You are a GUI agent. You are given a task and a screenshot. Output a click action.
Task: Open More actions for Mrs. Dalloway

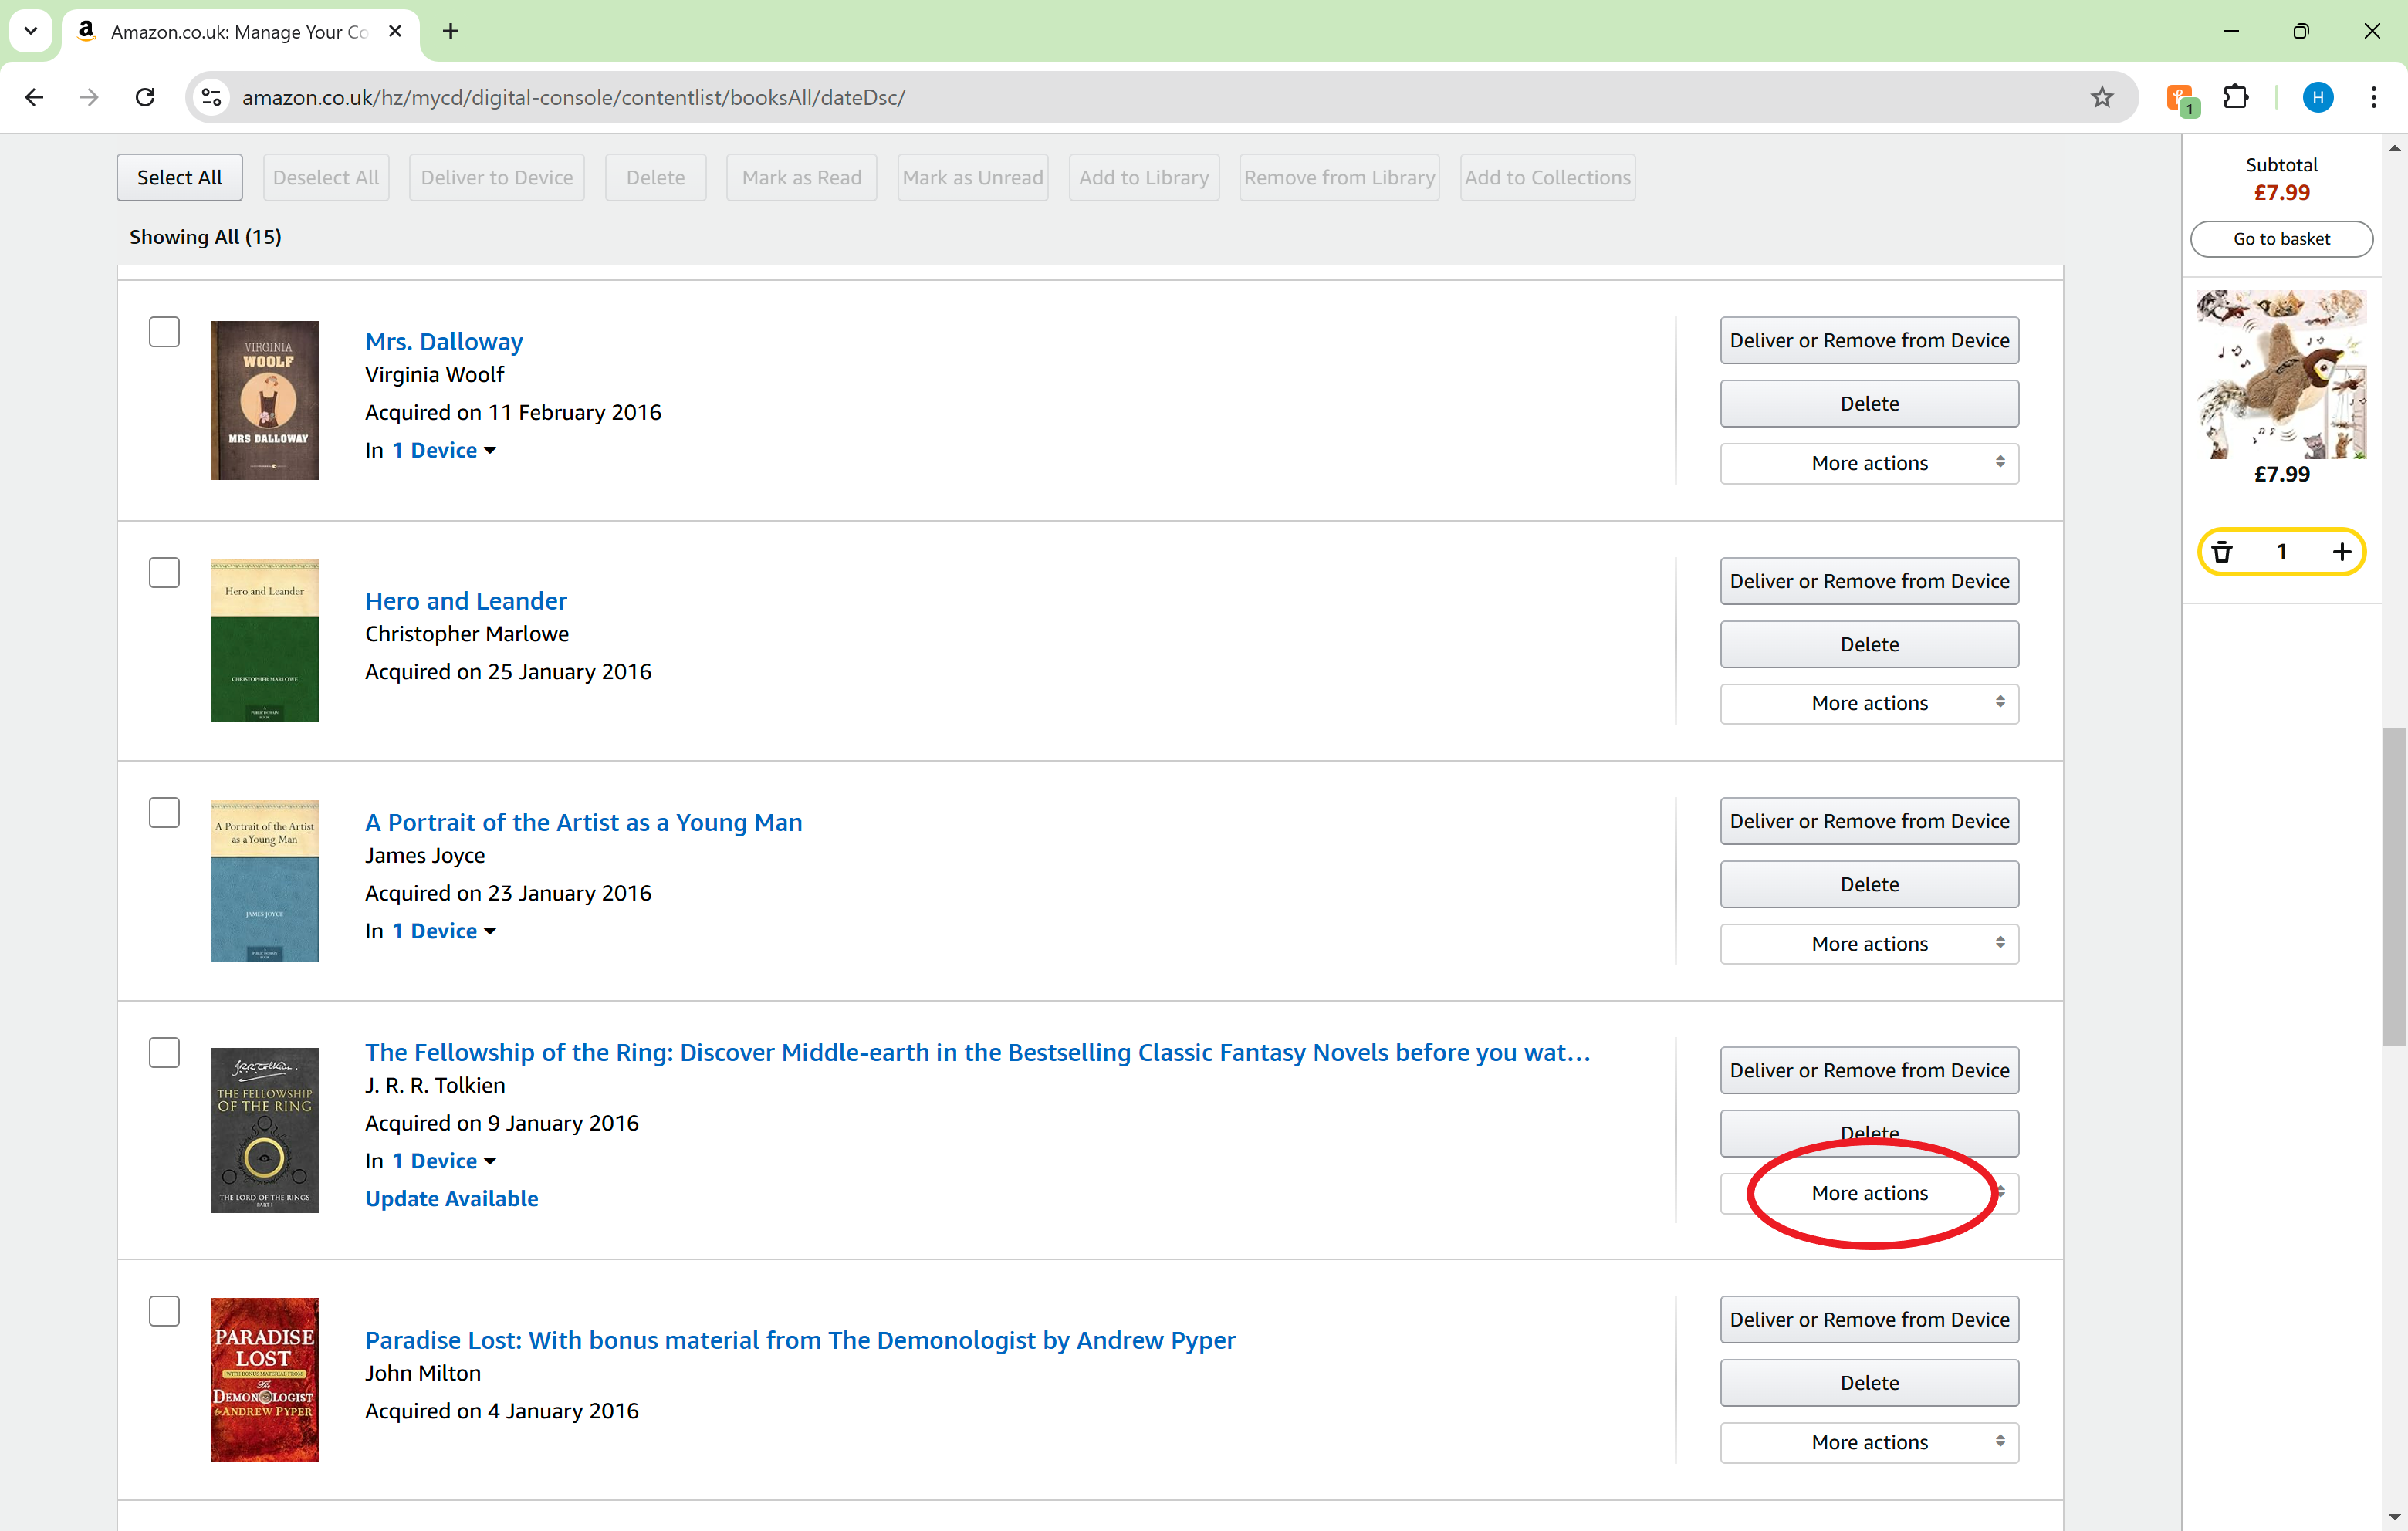(x=1869, y=463)
